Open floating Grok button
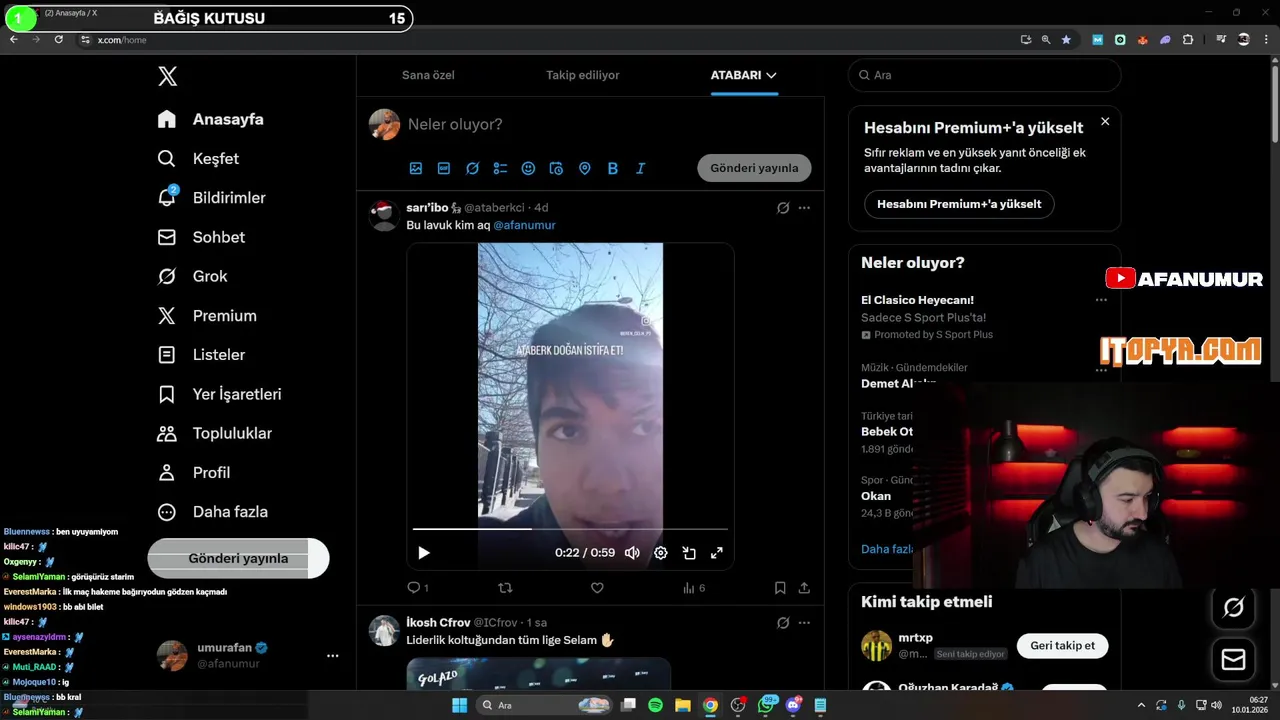This screenshot has width=1280, height=720. (x=1233, y=607)
